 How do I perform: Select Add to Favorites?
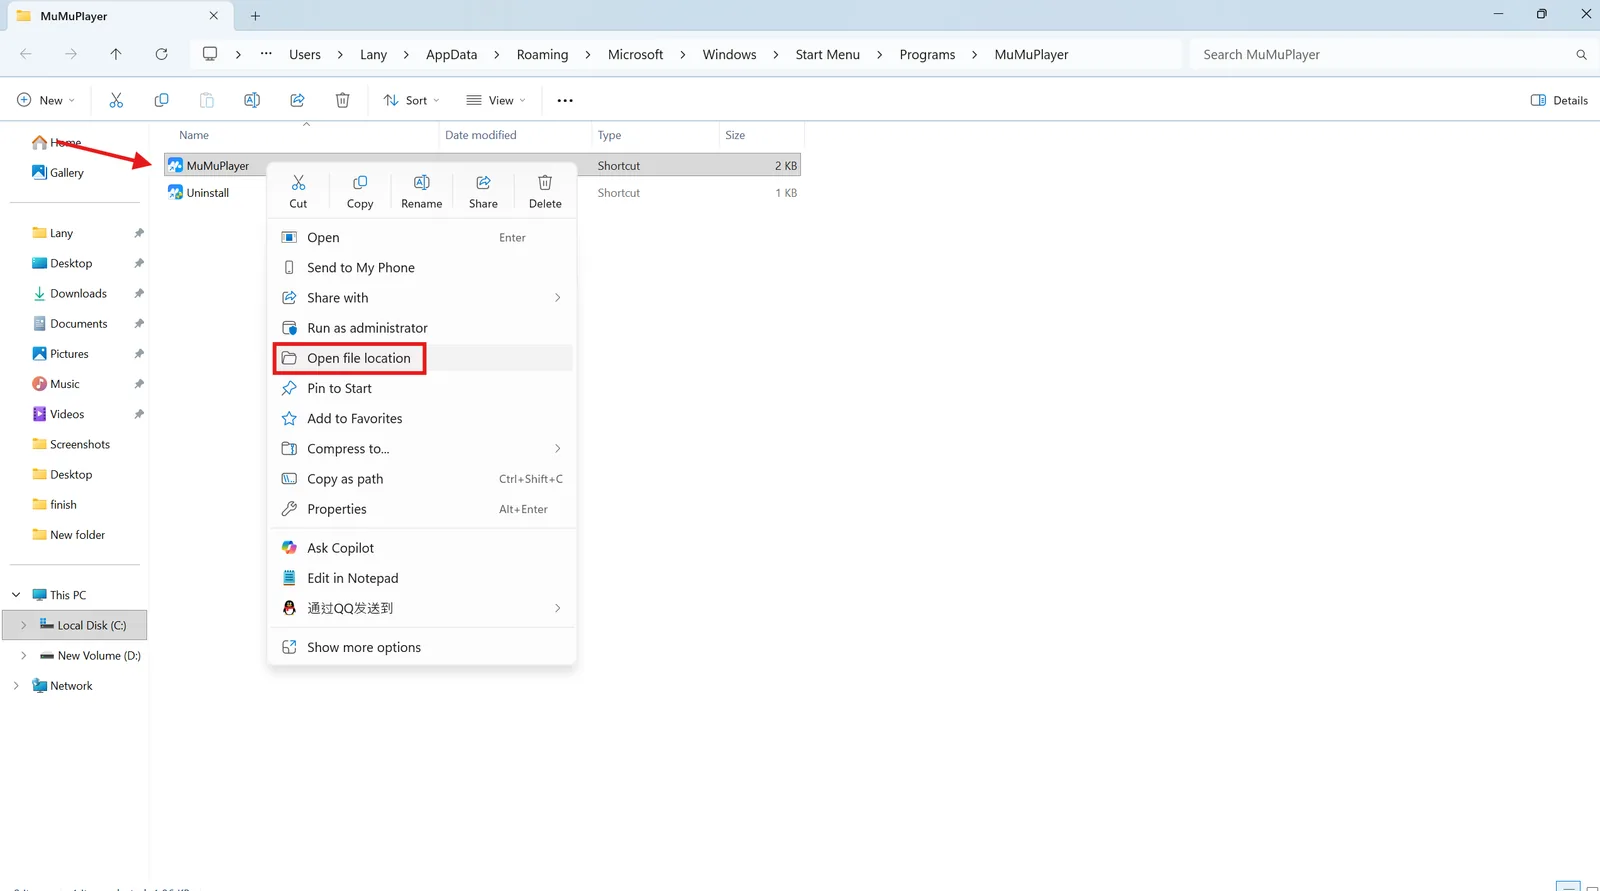(x=422, y=418)
